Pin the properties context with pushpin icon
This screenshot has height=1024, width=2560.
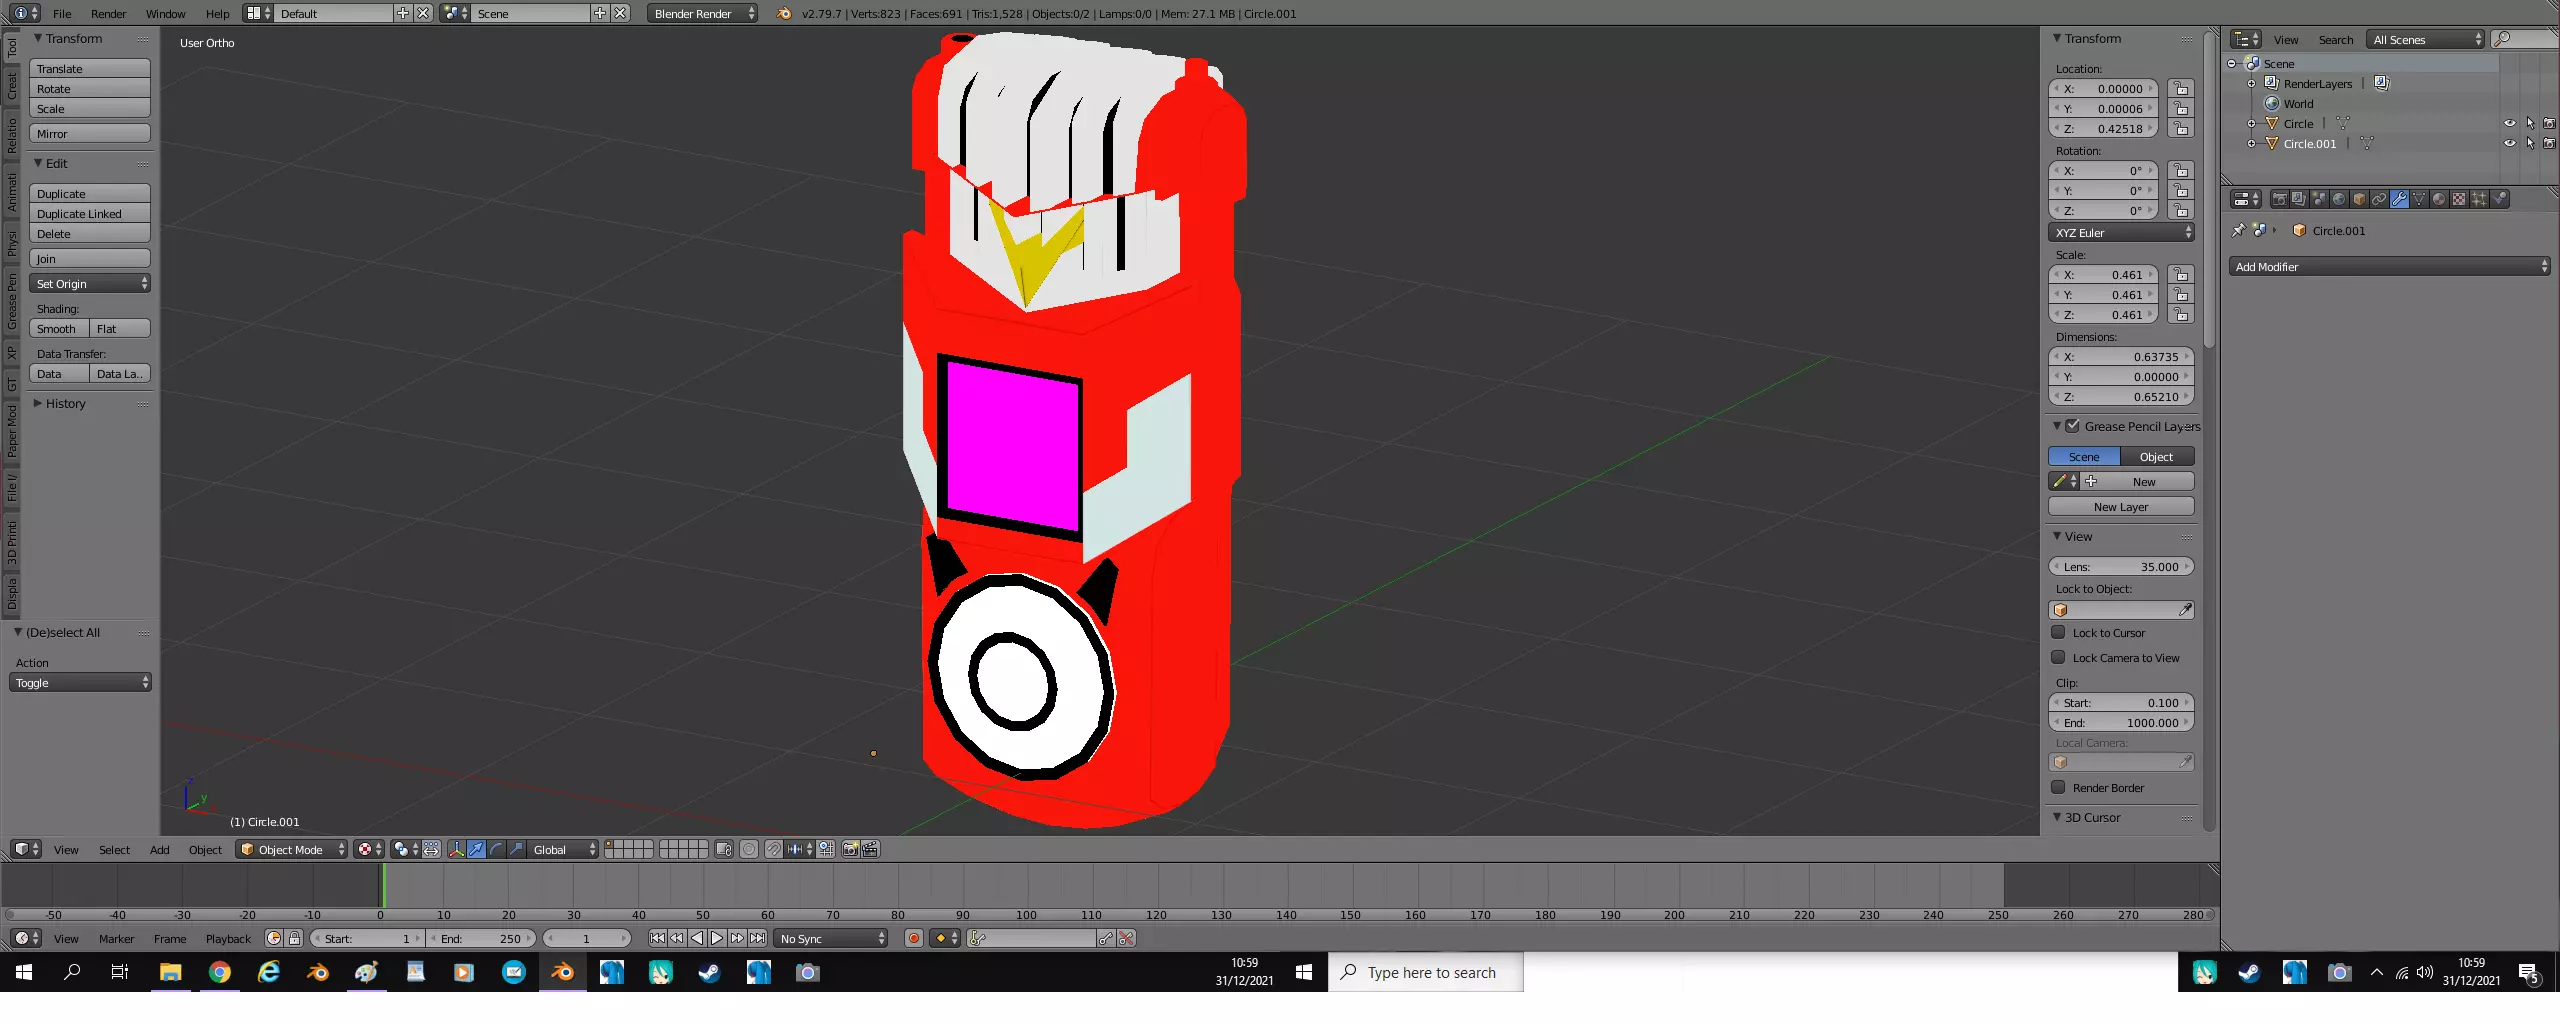(2238, 230)
